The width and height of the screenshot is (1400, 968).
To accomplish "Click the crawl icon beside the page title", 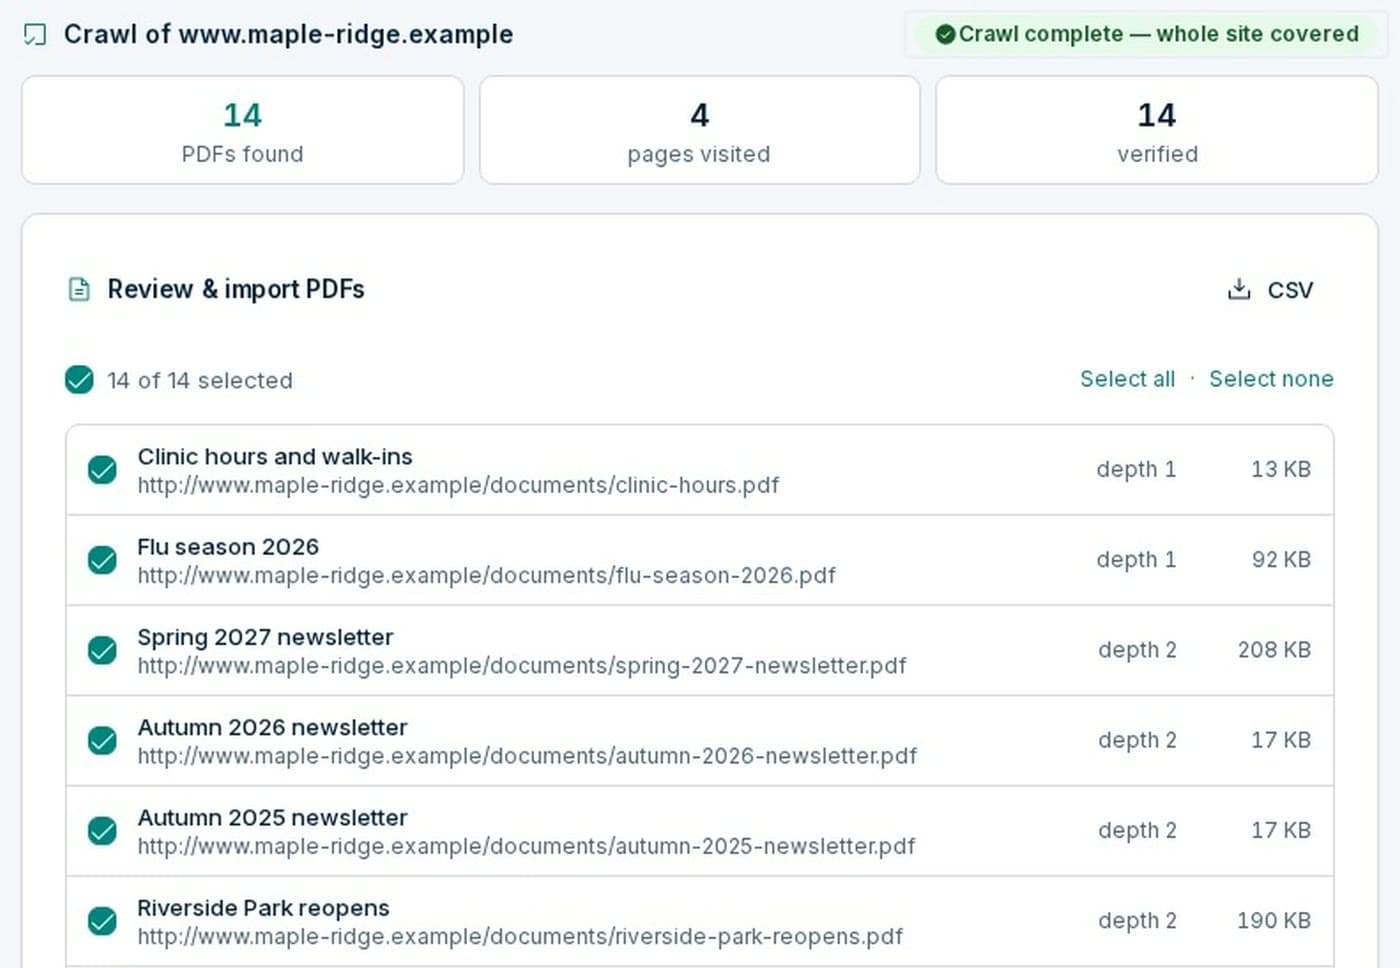I will point(35,35).
